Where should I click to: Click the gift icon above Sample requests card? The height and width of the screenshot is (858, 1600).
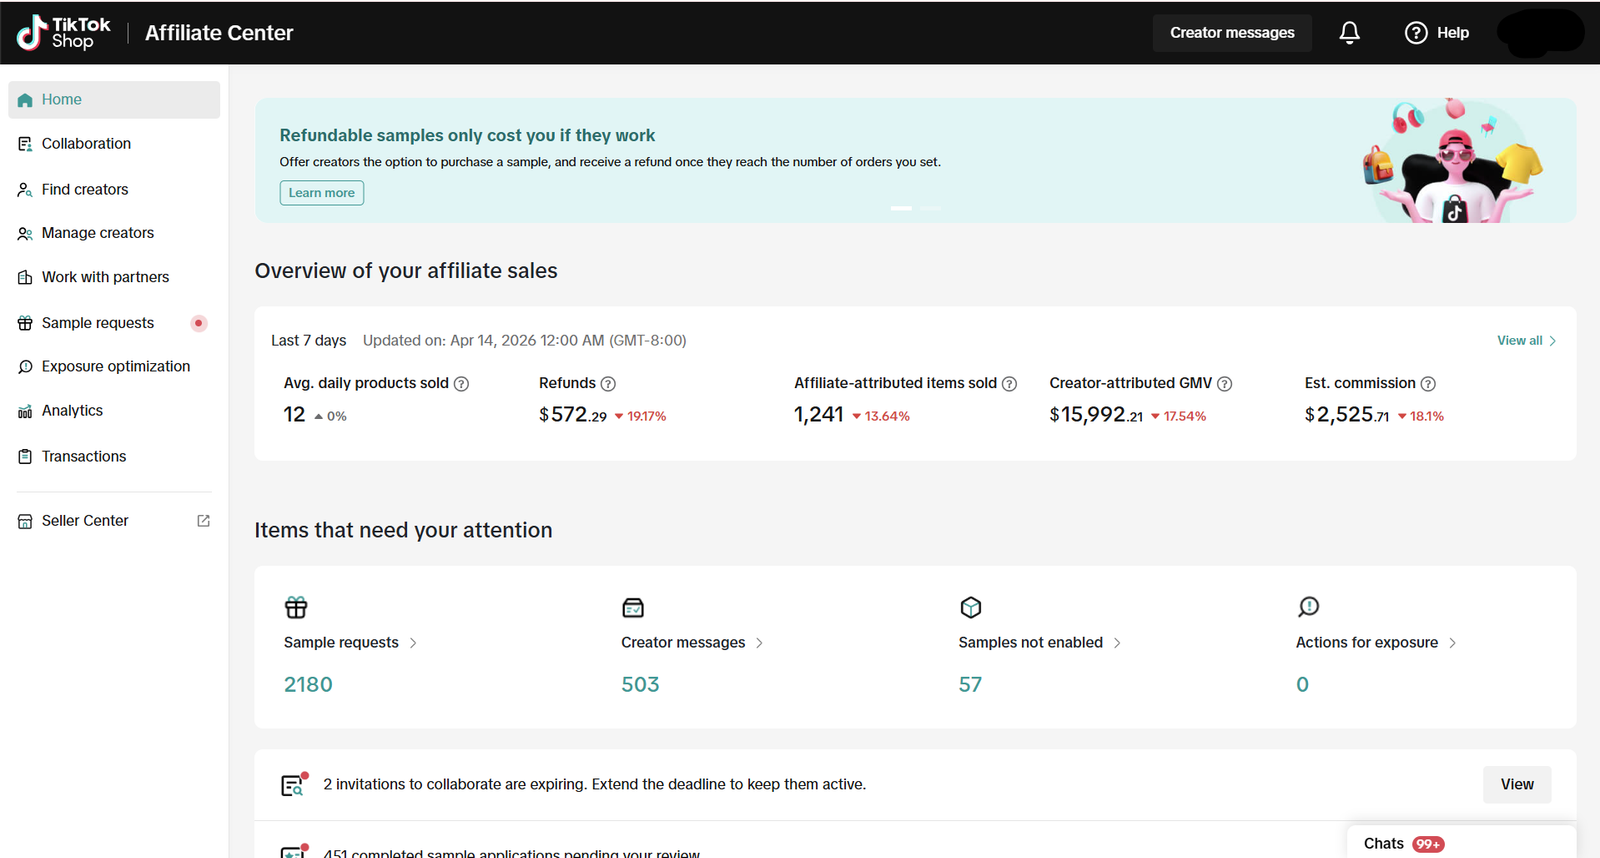click(x=296, y=607)
